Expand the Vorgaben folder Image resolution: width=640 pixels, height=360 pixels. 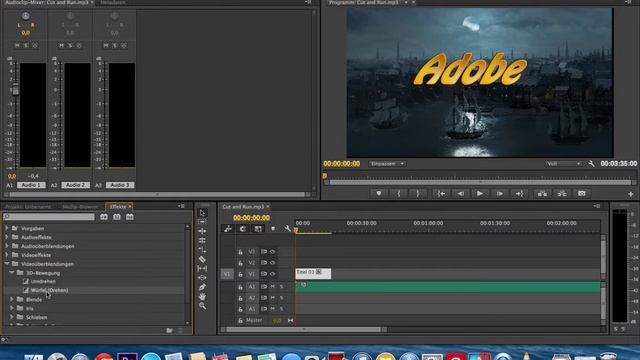click(x=7, y=228)
